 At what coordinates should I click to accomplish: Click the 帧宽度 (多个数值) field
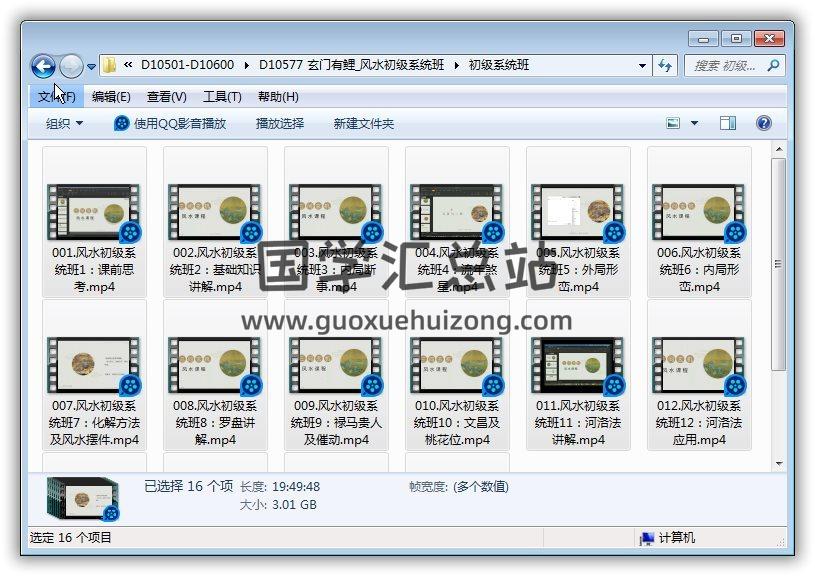click(459, 487)
